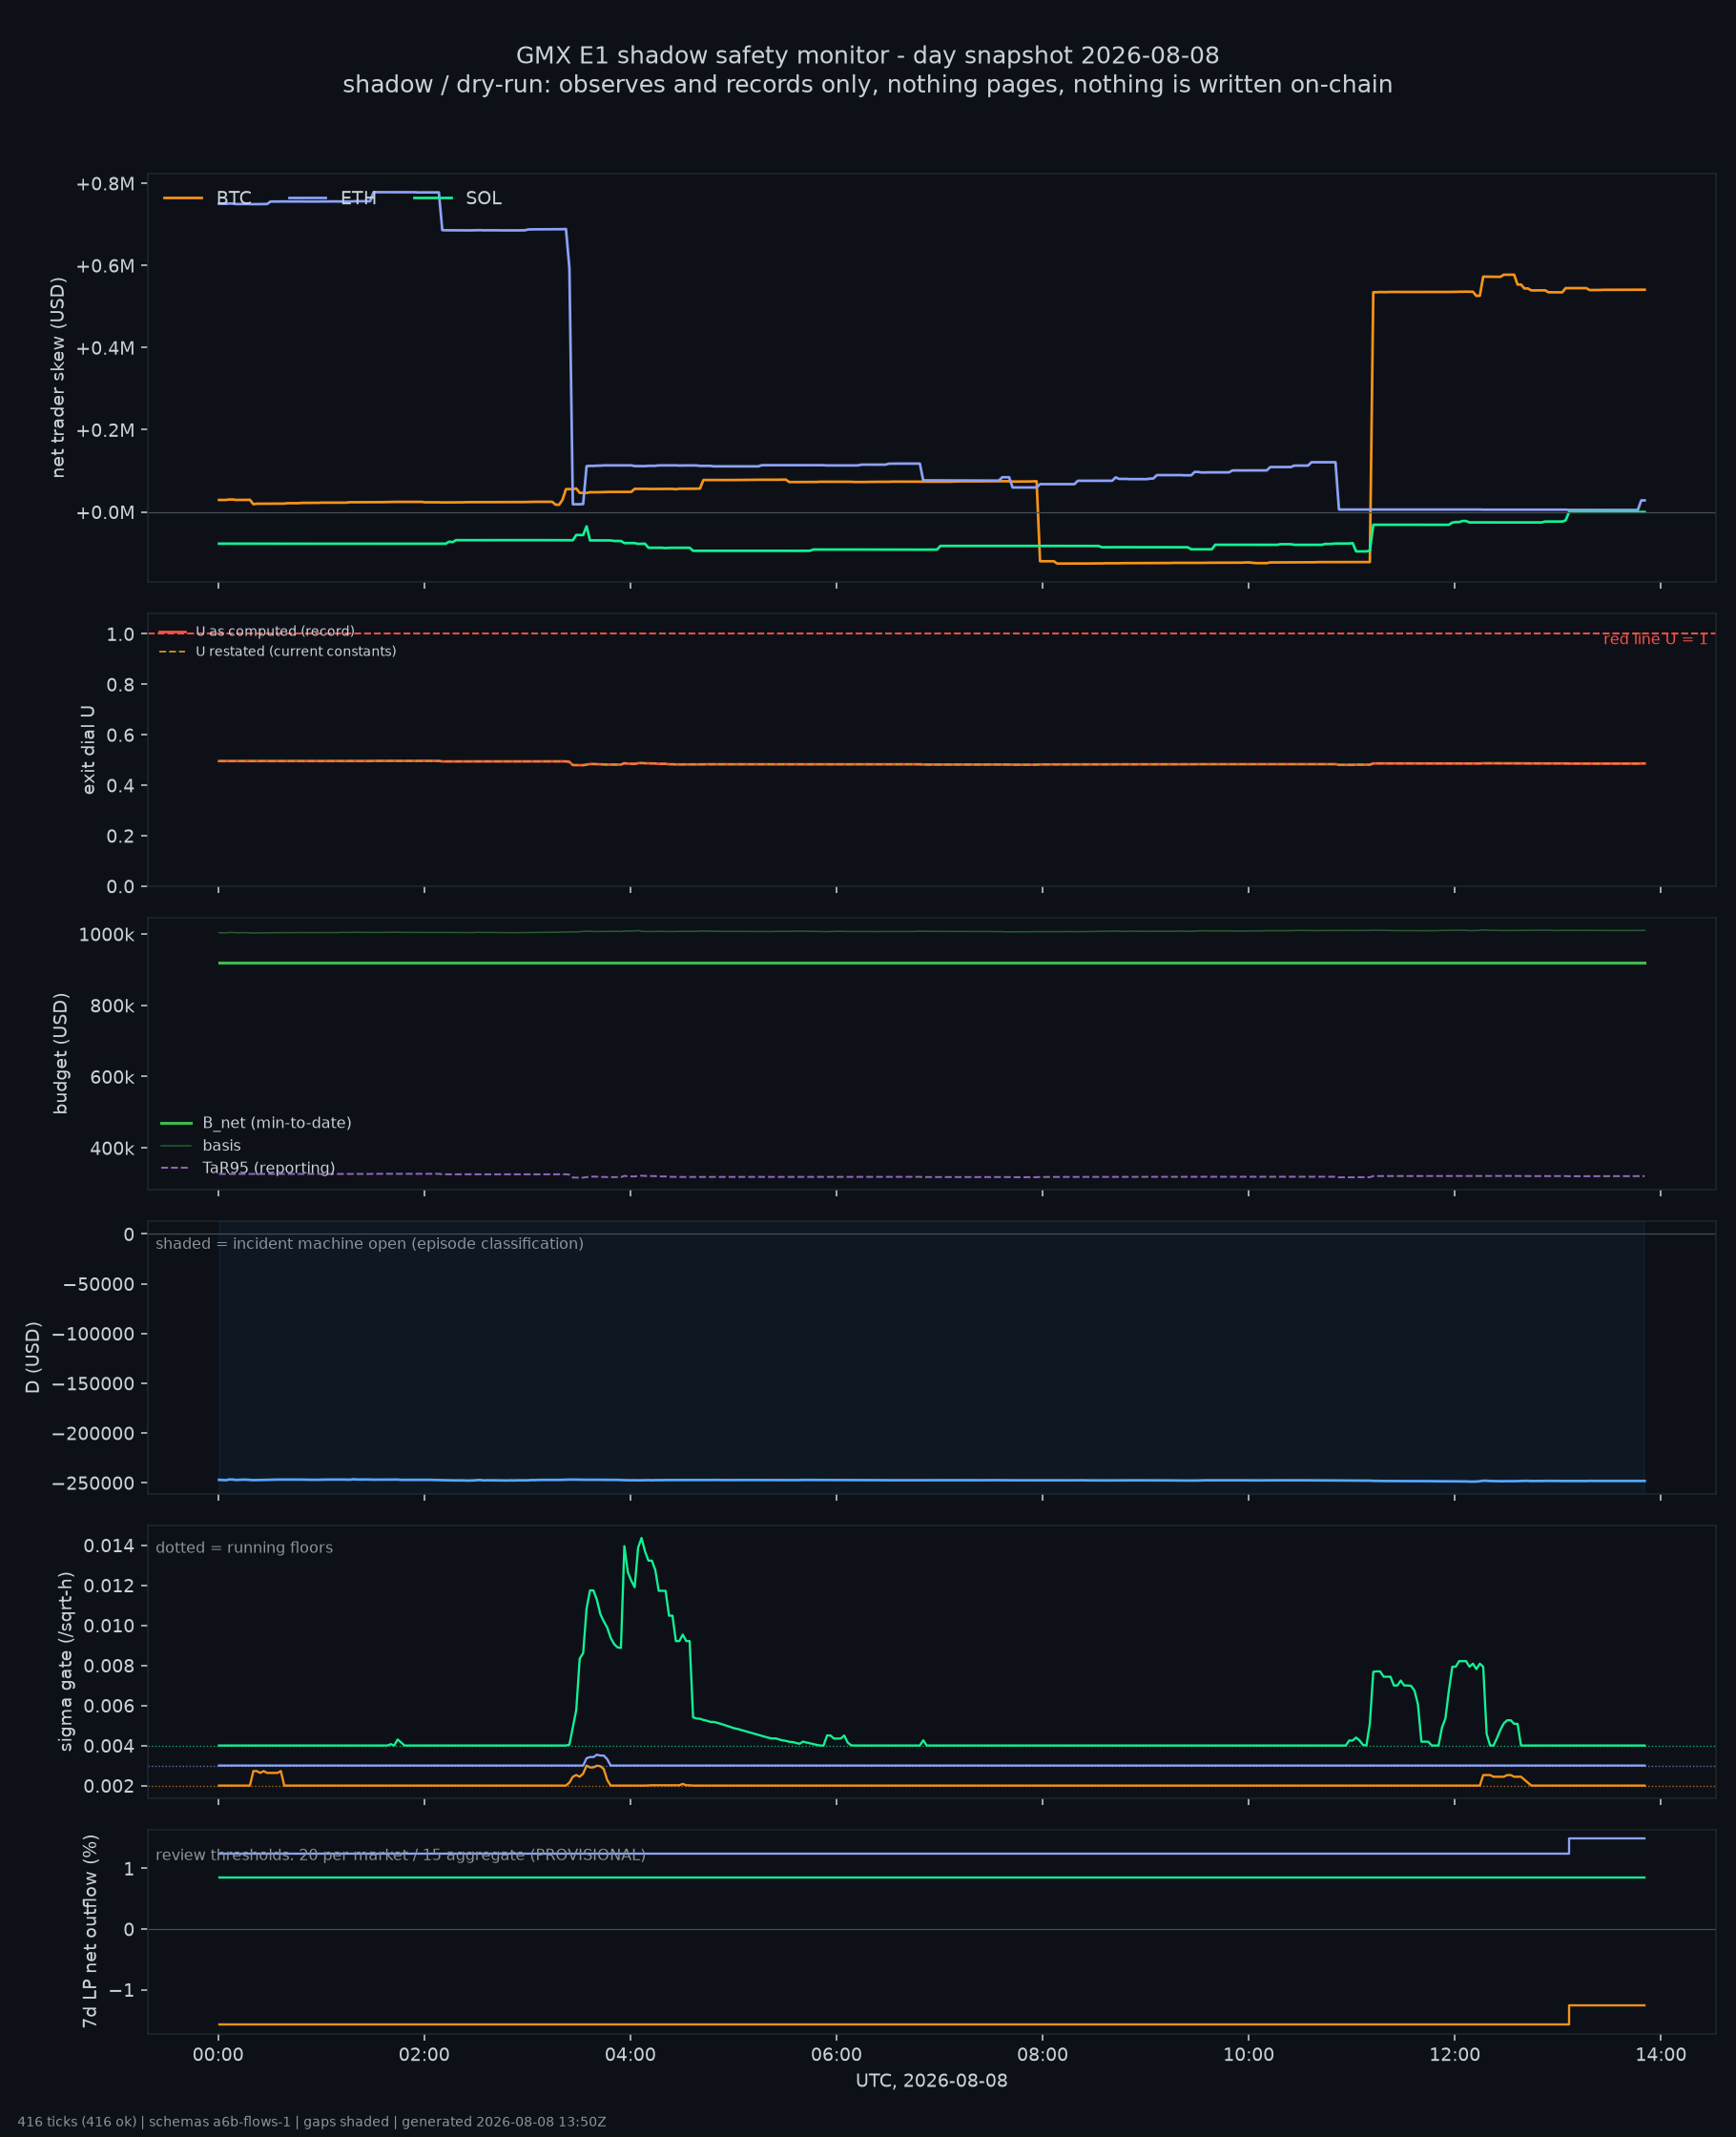Click the '−100000' D axis tick label

(93, 1334)
